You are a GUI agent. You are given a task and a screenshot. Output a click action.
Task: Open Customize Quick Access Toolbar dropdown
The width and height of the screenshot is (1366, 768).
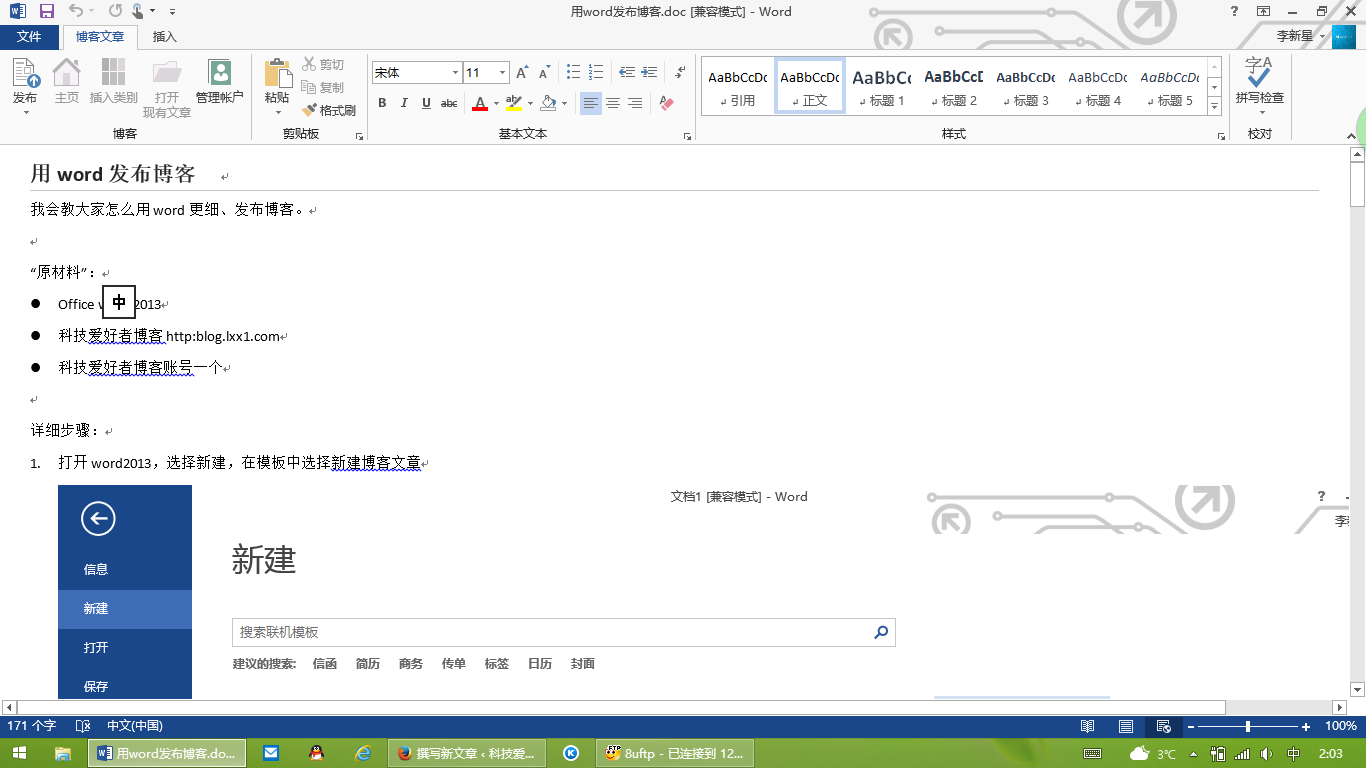[172, 12]
